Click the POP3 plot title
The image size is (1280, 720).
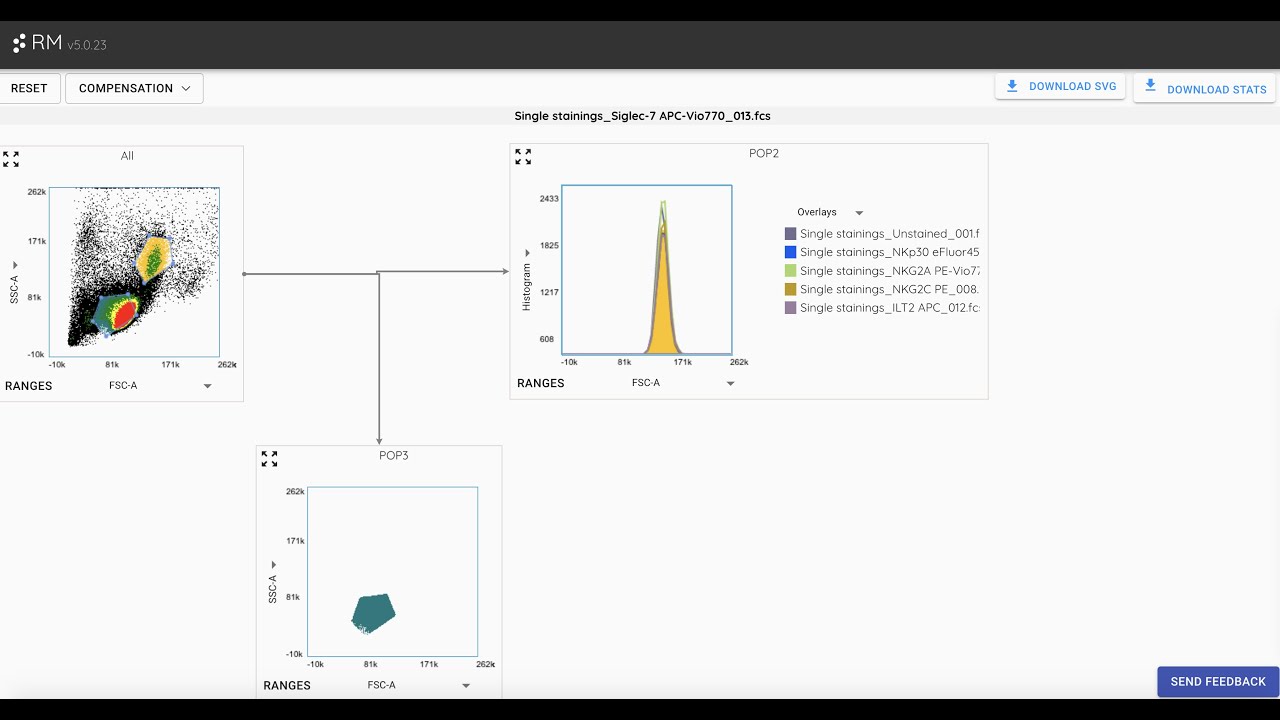pyautogui.click(x=394, y=455)
